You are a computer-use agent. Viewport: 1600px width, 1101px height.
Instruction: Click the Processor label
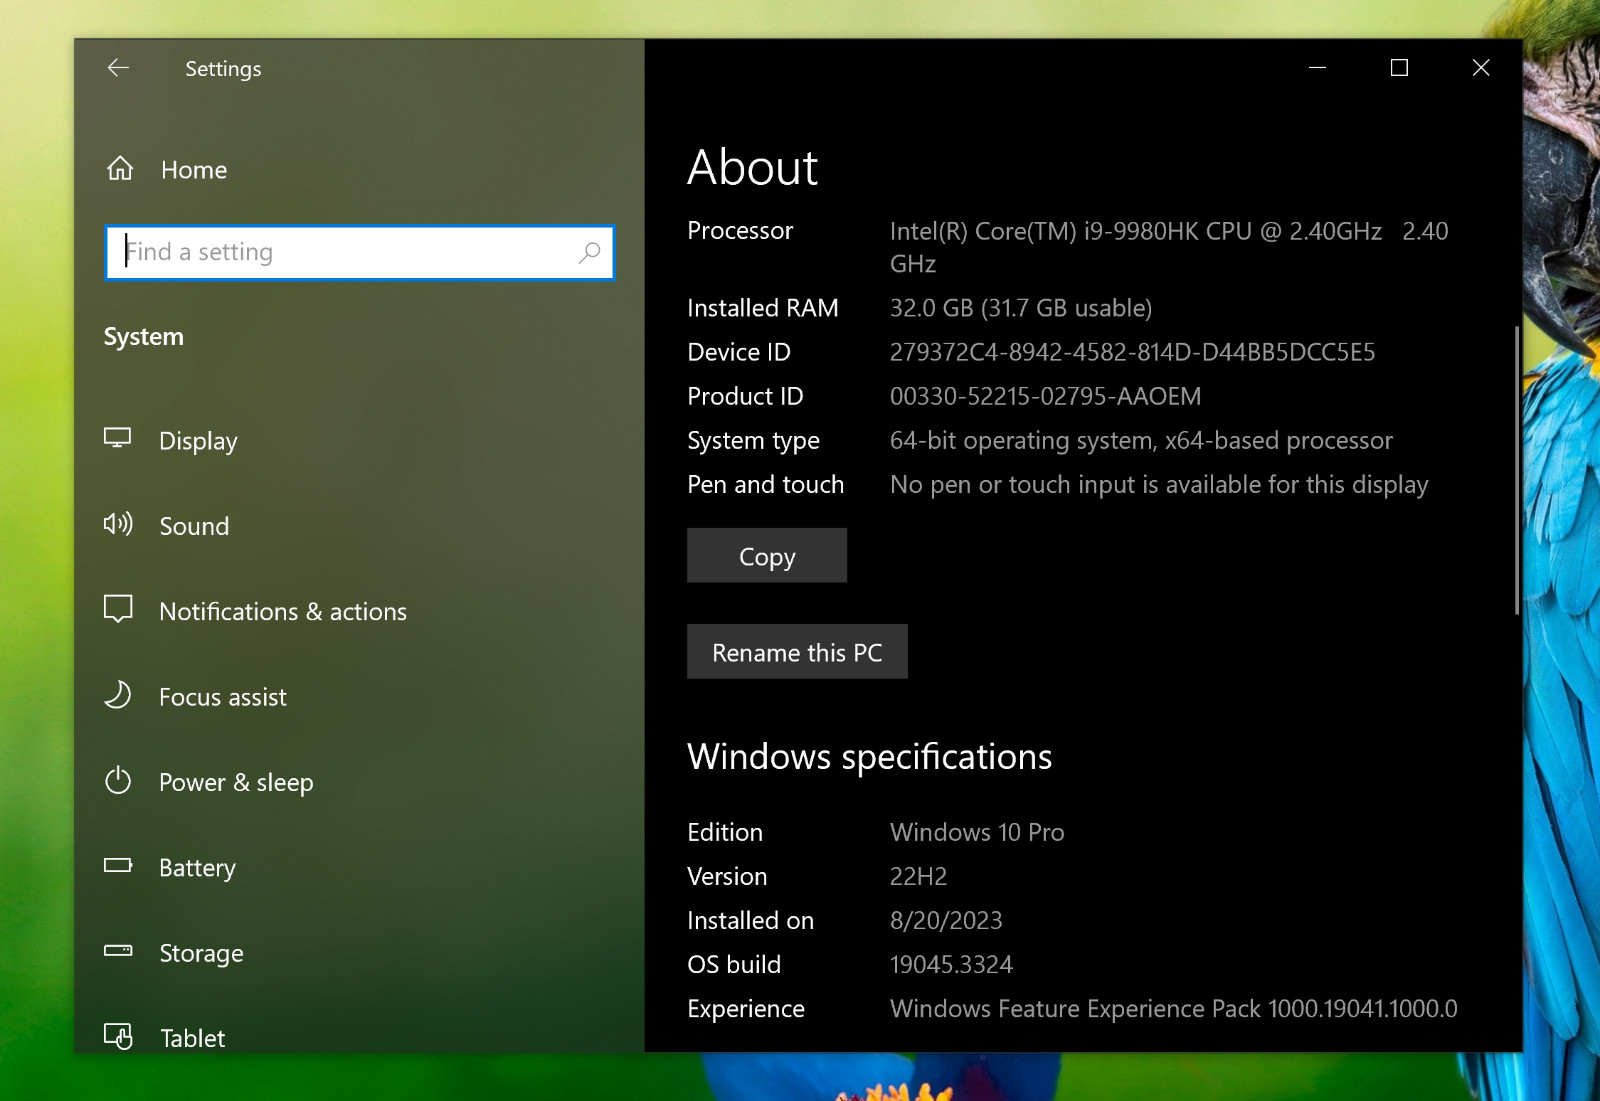click(x=740, y=231)
